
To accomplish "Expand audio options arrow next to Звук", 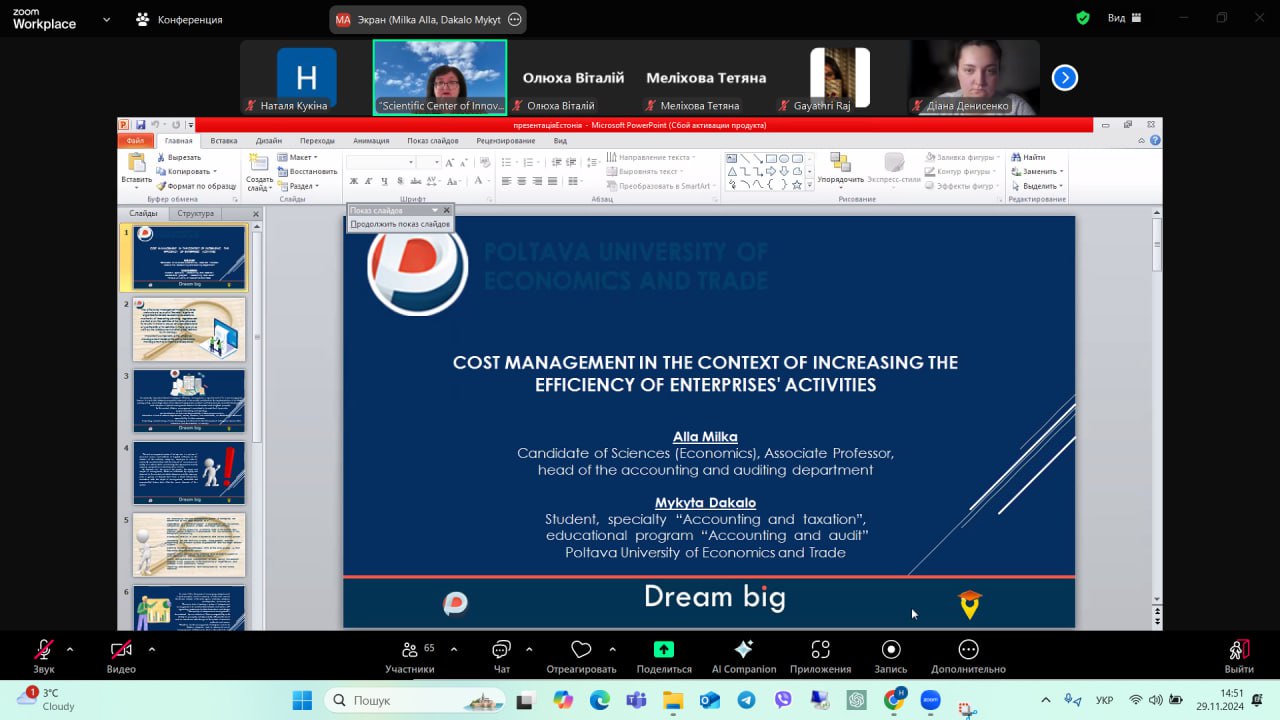I will pyautogui.click(x=70, y=649).
